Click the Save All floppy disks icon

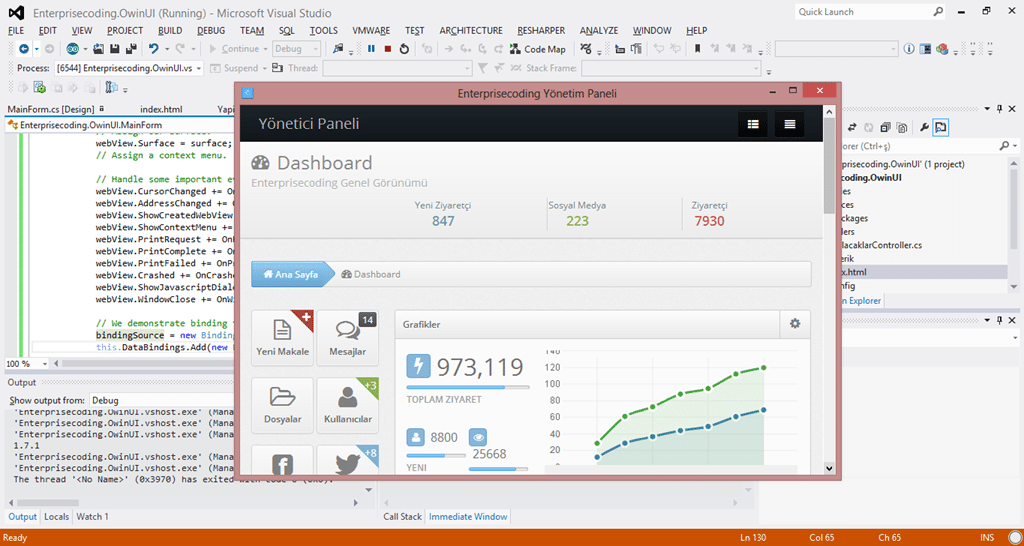pyautogui.click(x=130, y=49)
